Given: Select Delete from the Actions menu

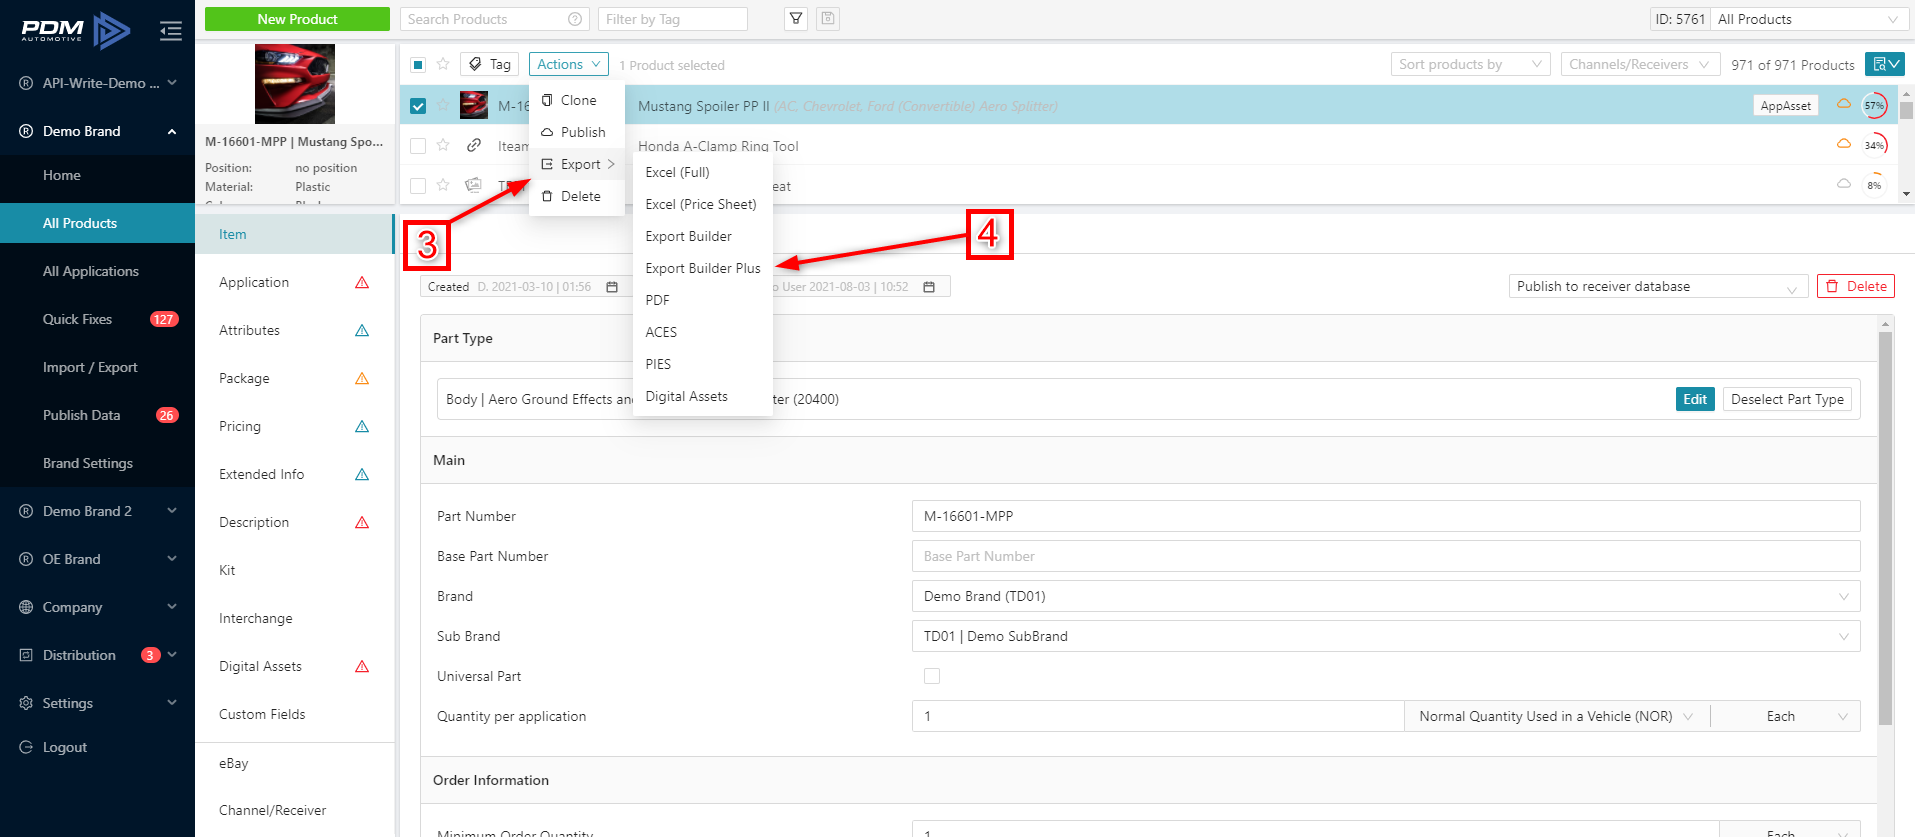Looking at the screenshot, I should pyautogui.click(x=577, y=196).
